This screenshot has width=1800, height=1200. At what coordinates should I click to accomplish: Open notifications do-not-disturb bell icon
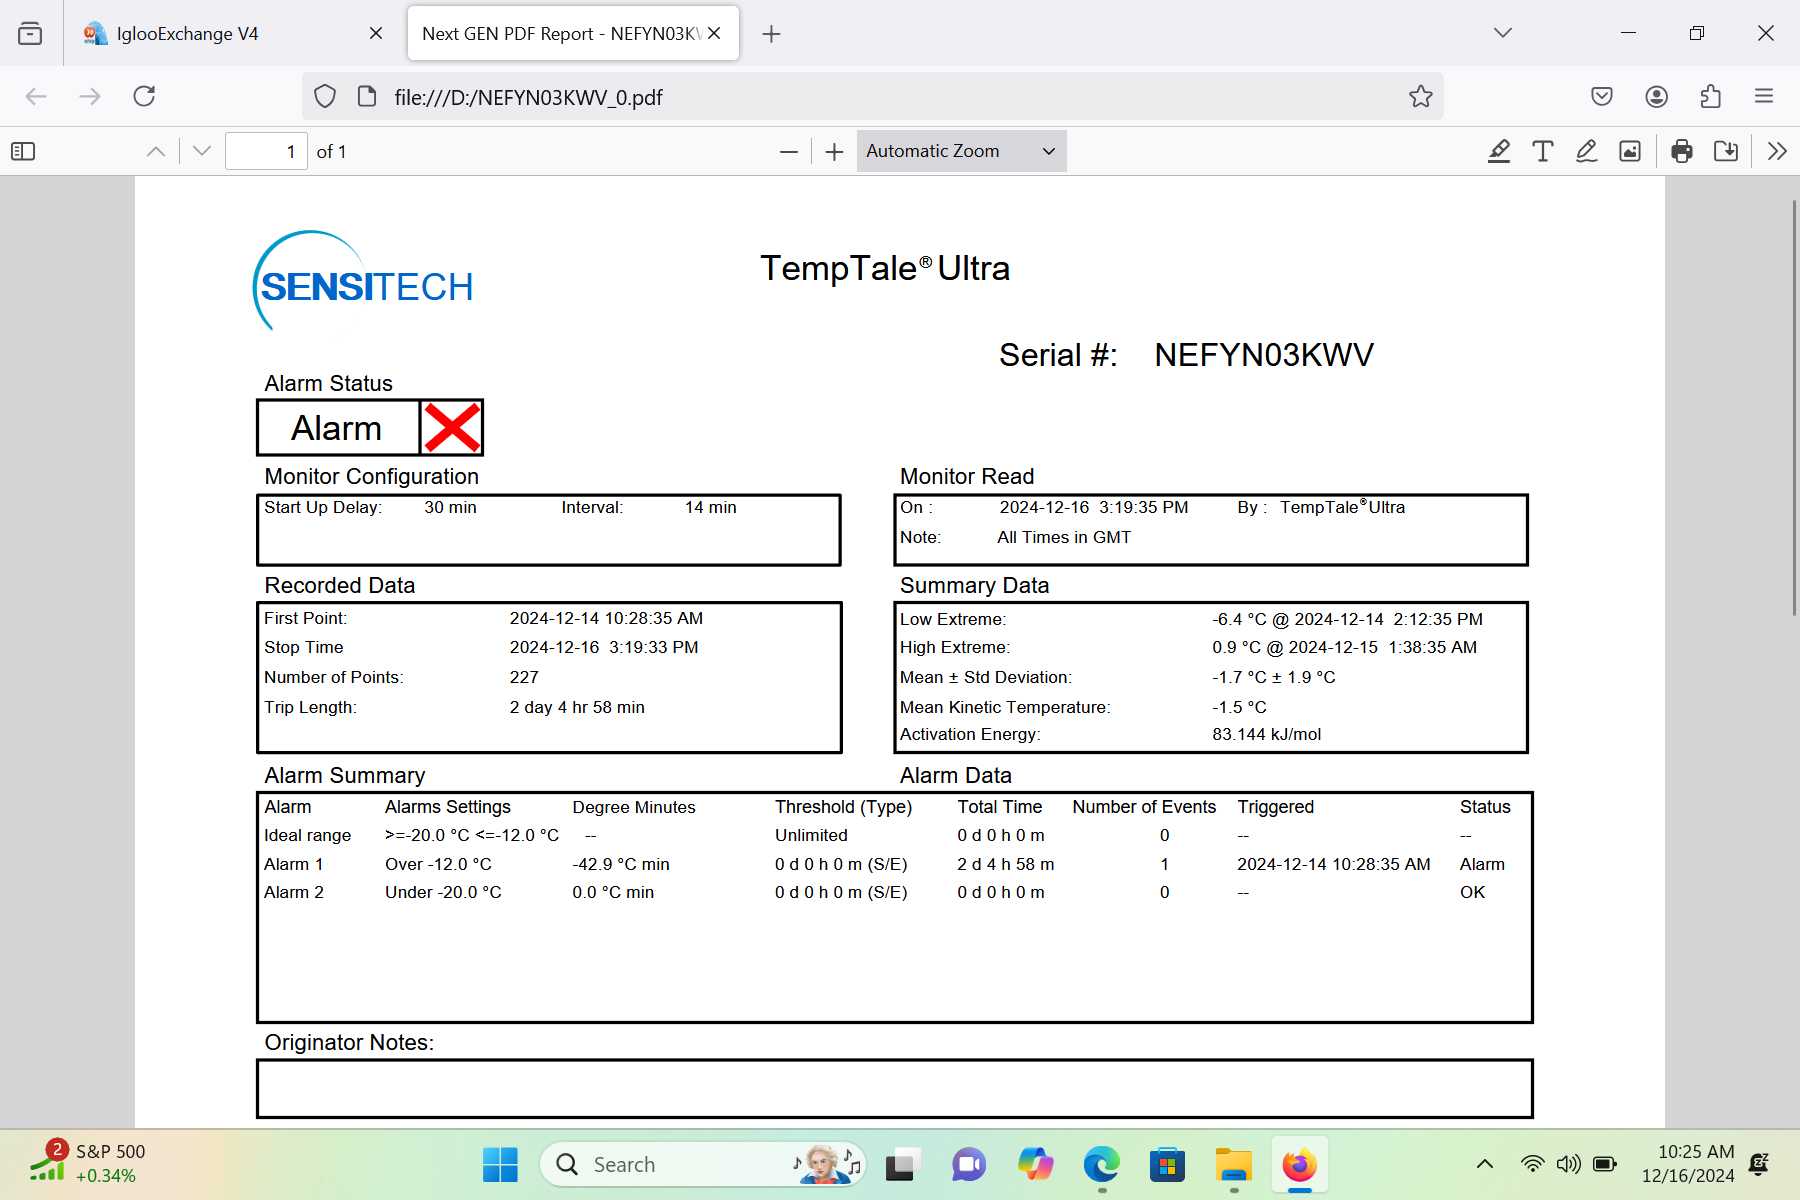[x=1760, y=1164]
